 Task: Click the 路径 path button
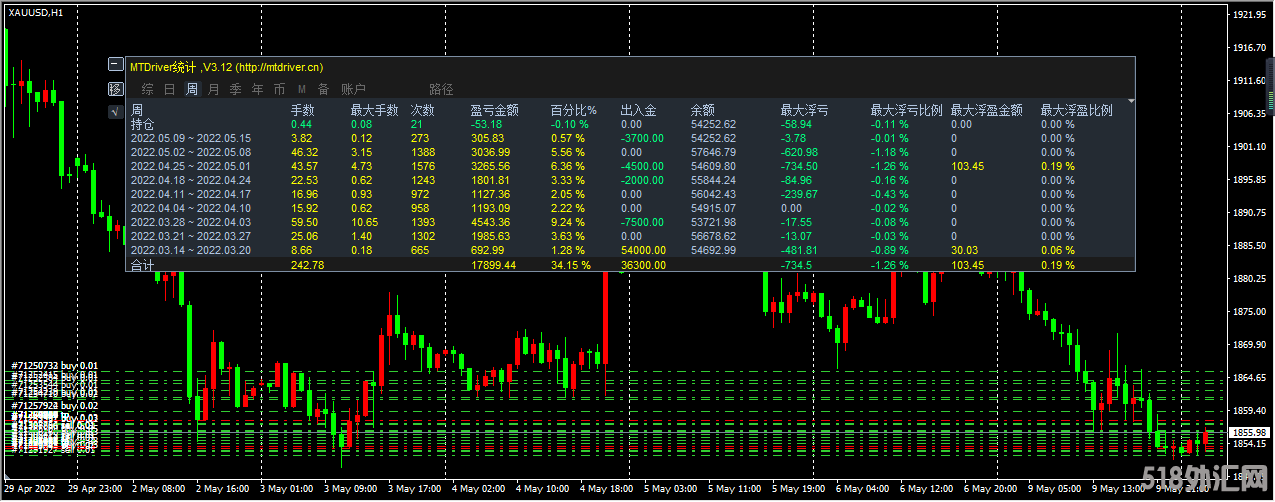point(441,90)
